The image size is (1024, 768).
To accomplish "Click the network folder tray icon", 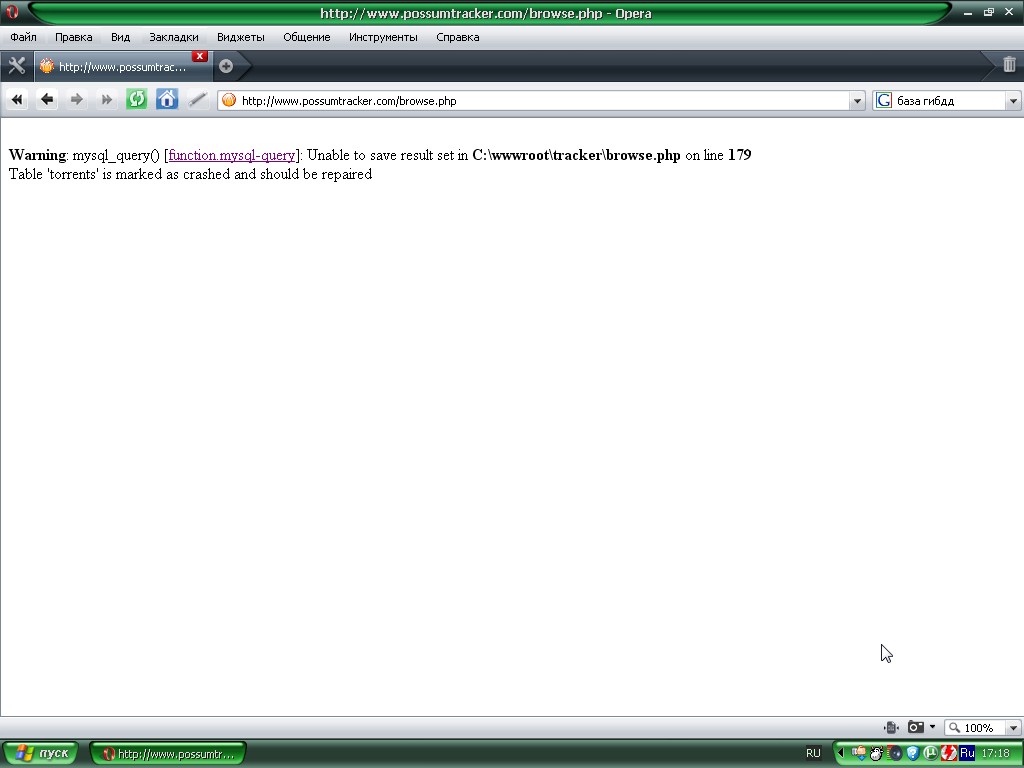I will pyautogui.click(x=859, y=753).
